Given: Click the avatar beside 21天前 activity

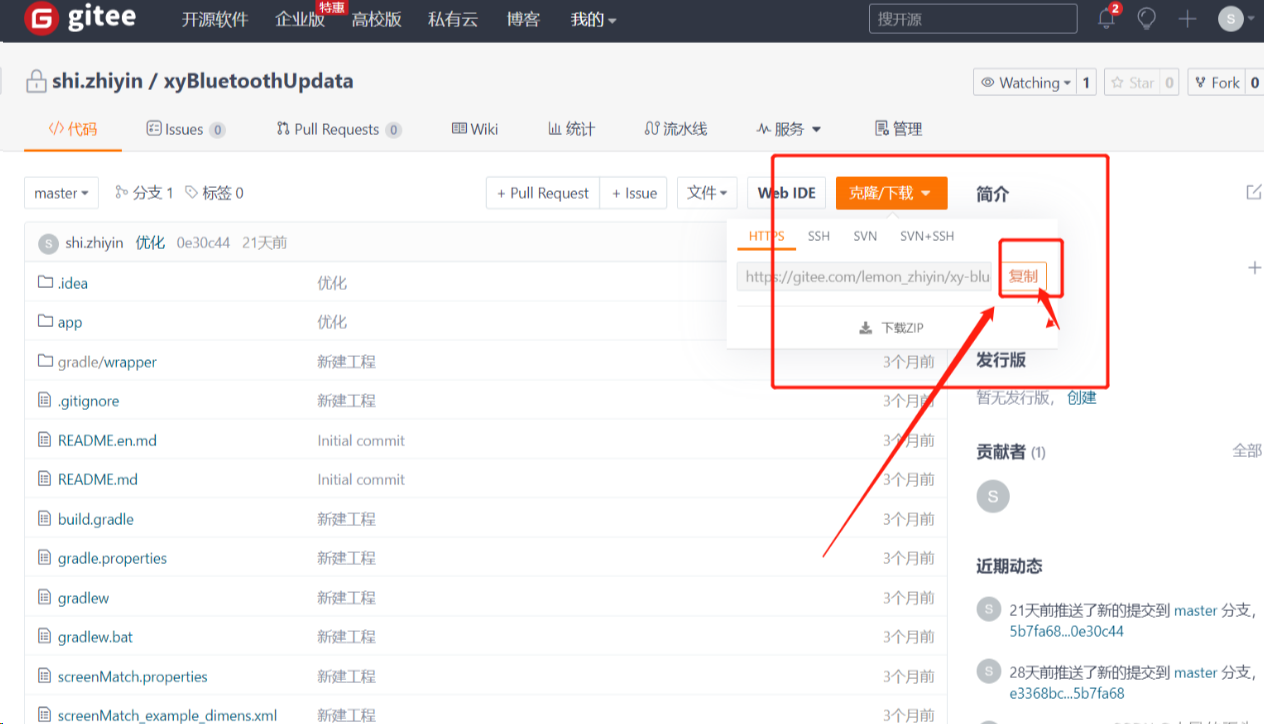Looking at the screenshot, I should (988, 609).
